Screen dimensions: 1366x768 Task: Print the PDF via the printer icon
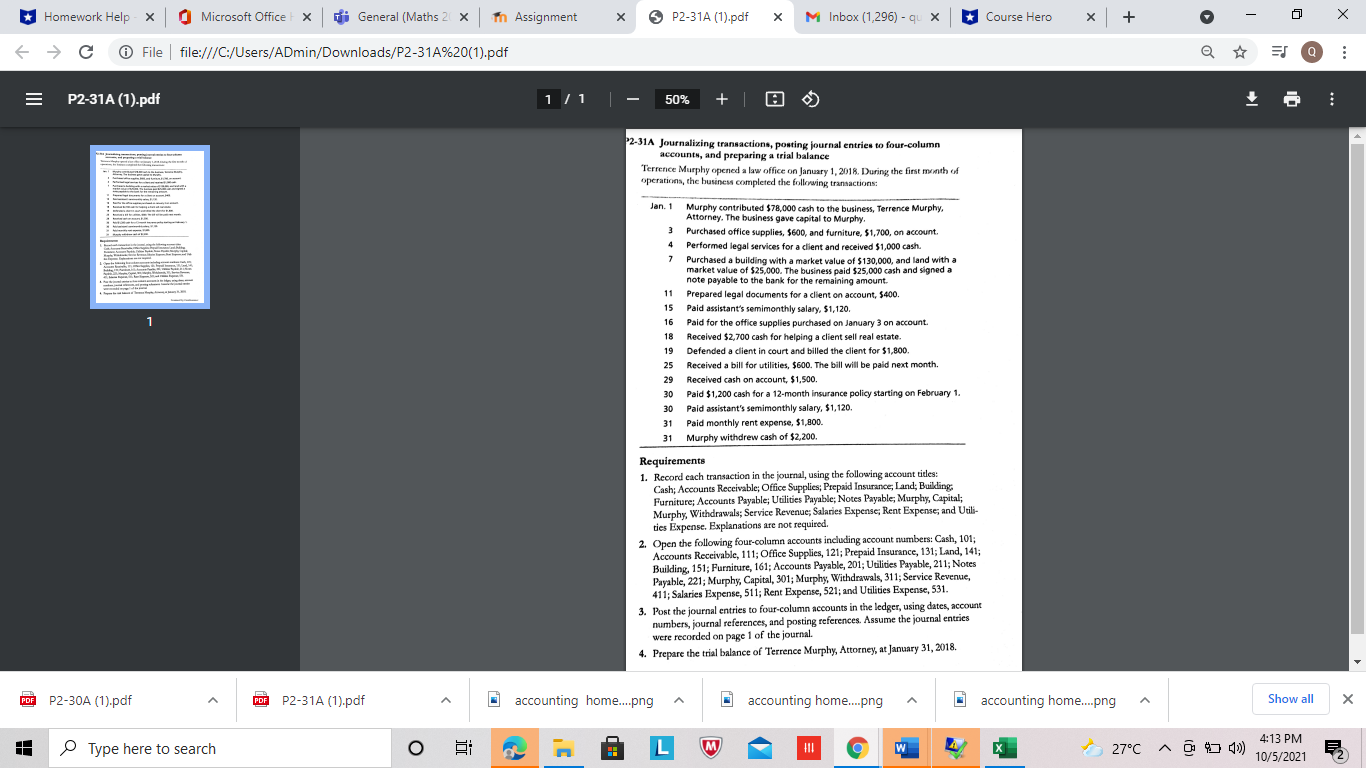(x=1292, y=99)
